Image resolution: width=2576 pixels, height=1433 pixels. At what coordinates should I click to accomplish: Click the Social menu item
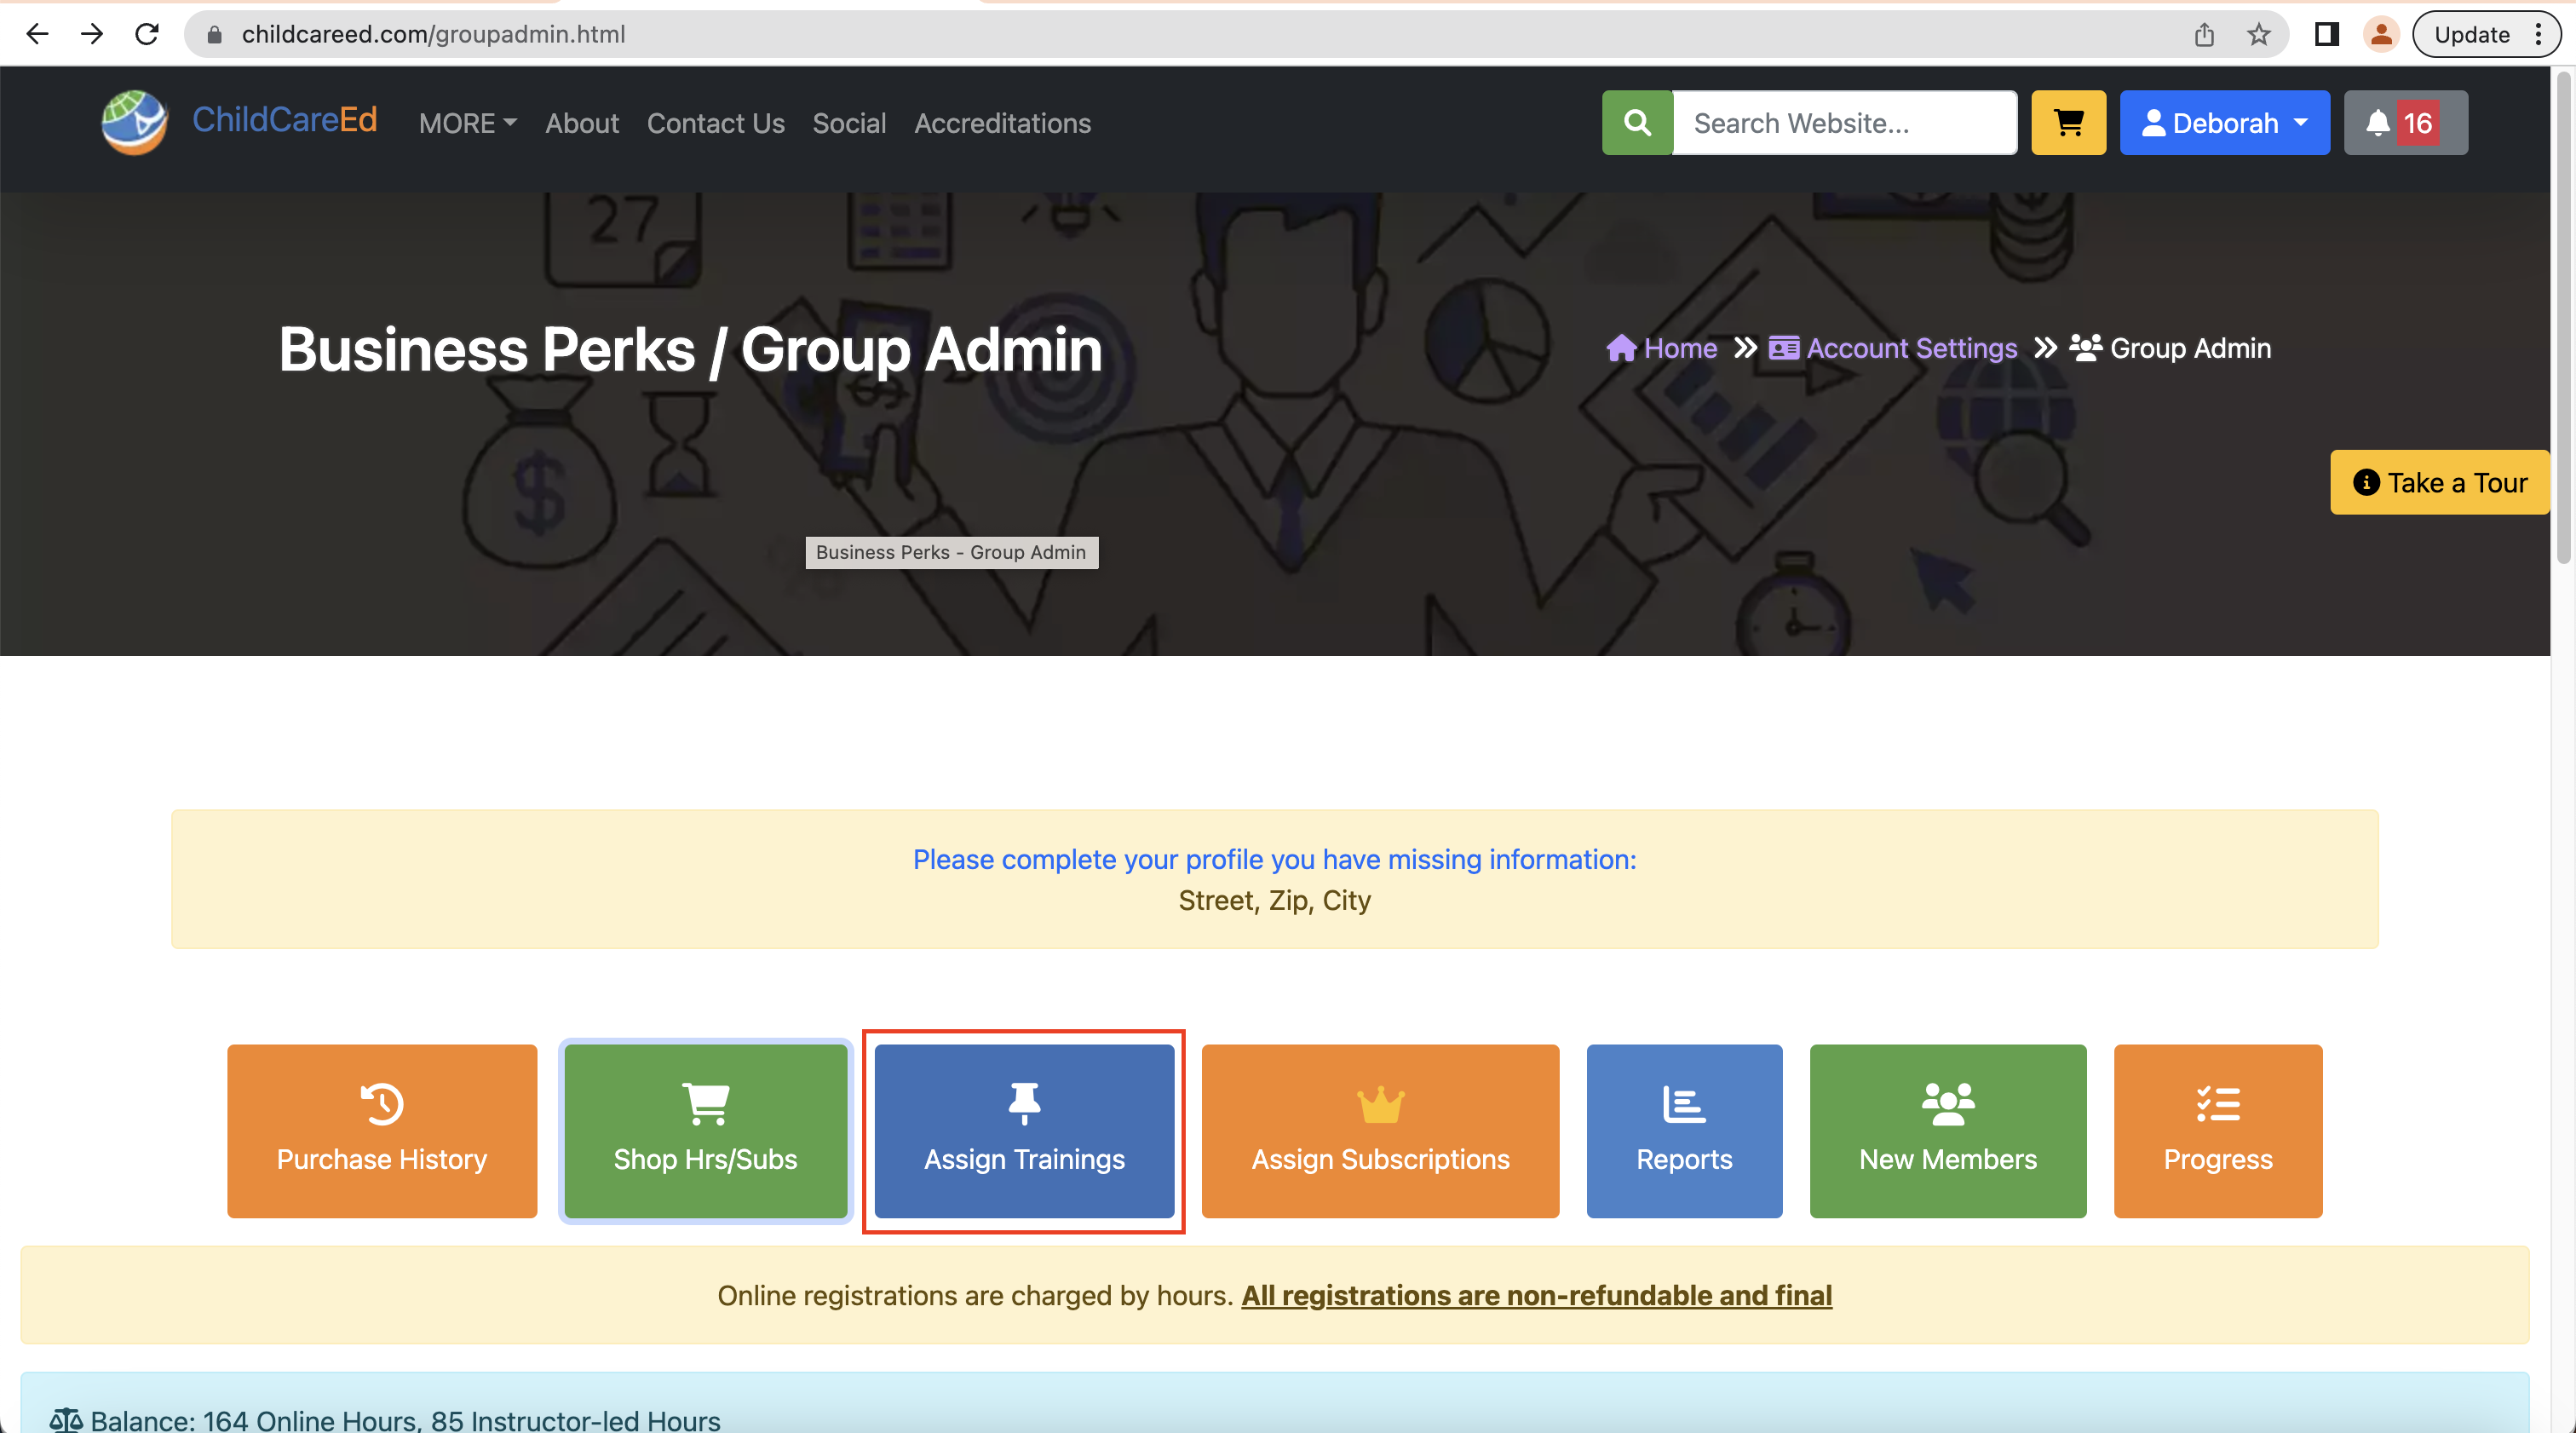pos(848,122)
